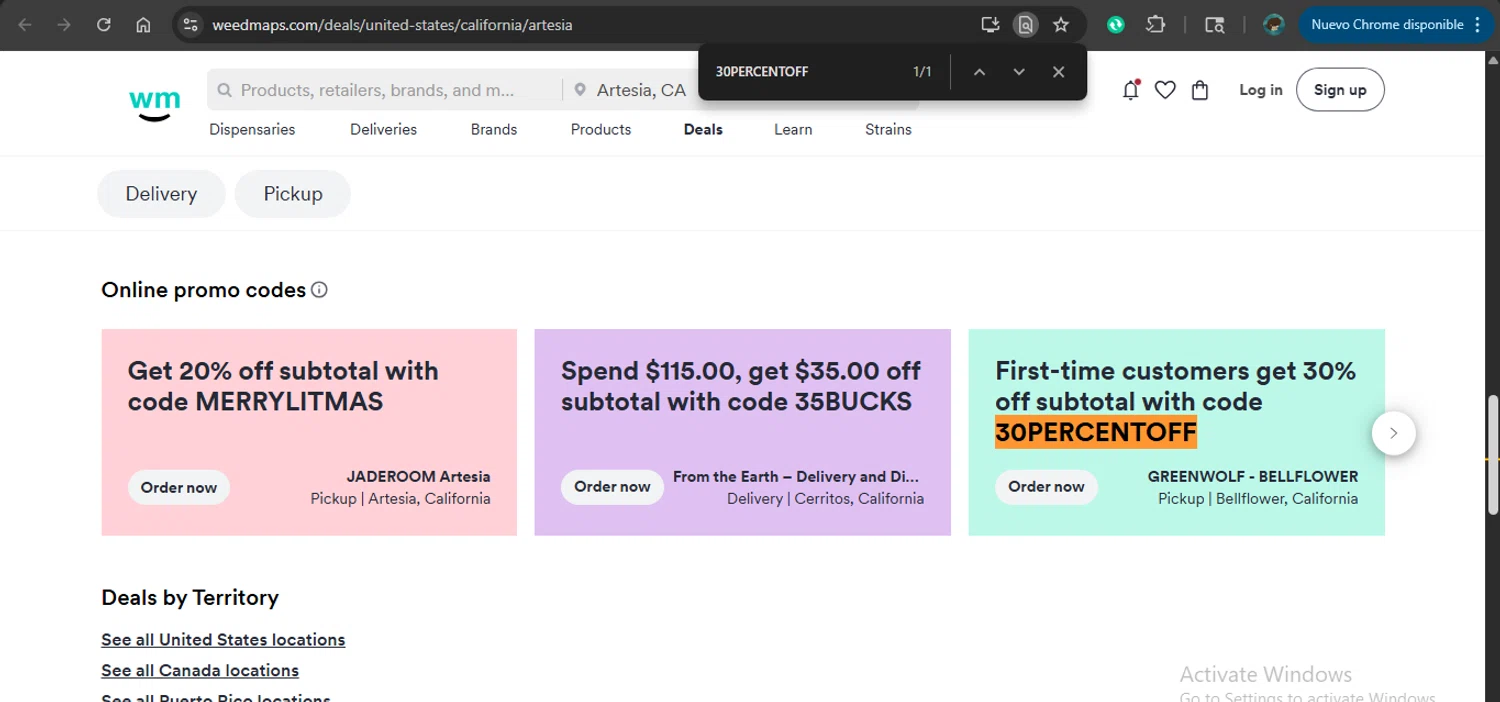Jump to previous find result
This screenshot has height=702, width=1500.
click(979, 72)
